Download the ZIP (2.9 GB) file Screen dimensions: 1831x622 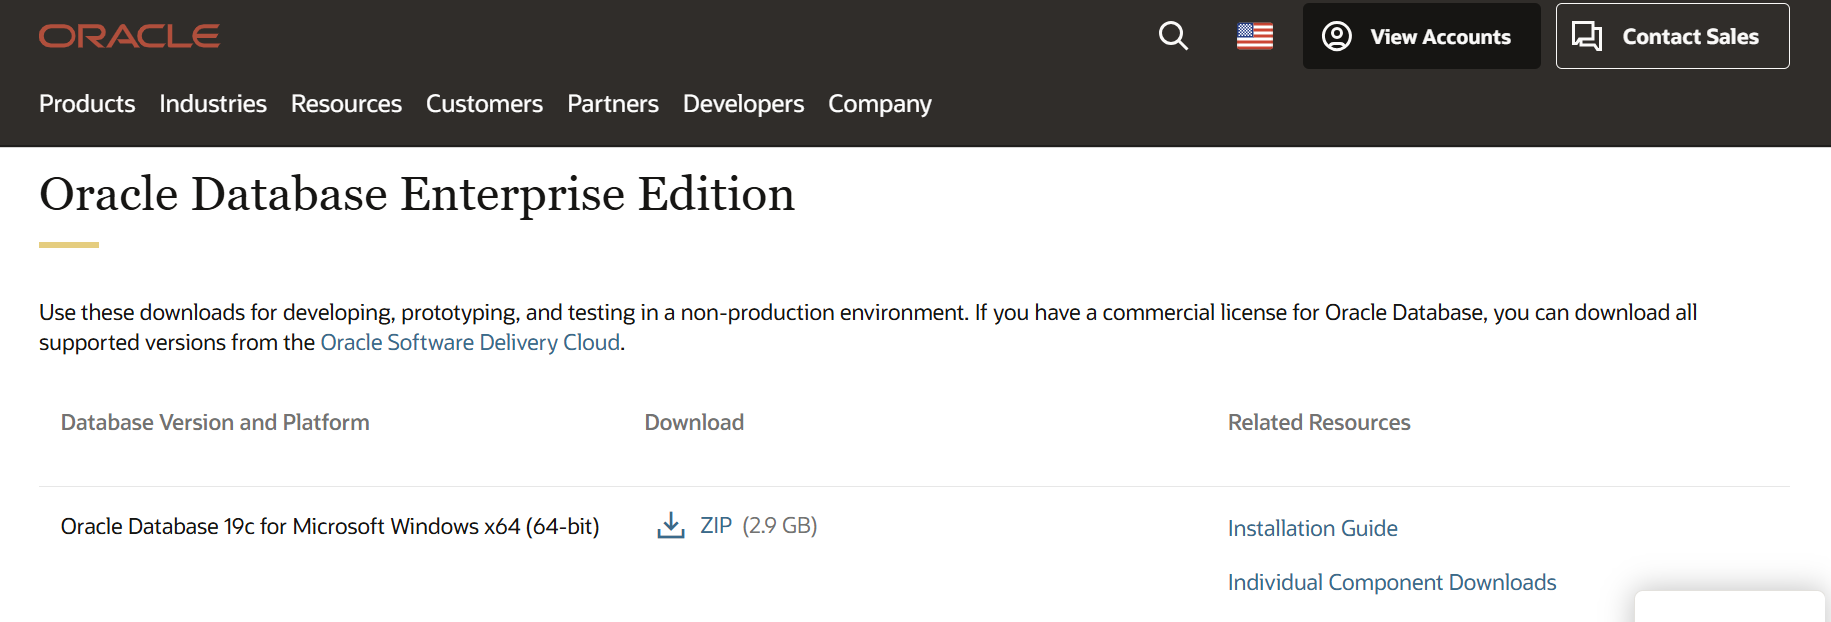(737, 525)
